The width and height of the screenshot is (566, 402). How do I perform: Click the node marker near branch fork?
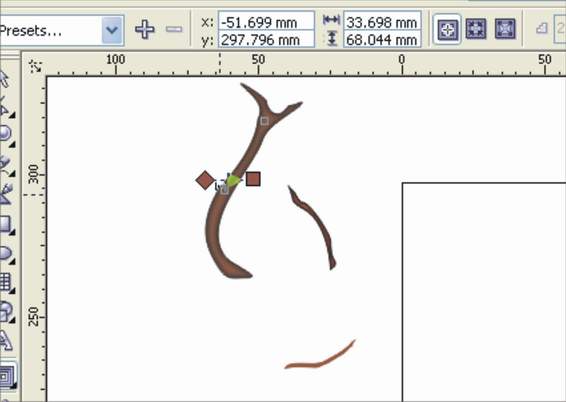(264, 121)
